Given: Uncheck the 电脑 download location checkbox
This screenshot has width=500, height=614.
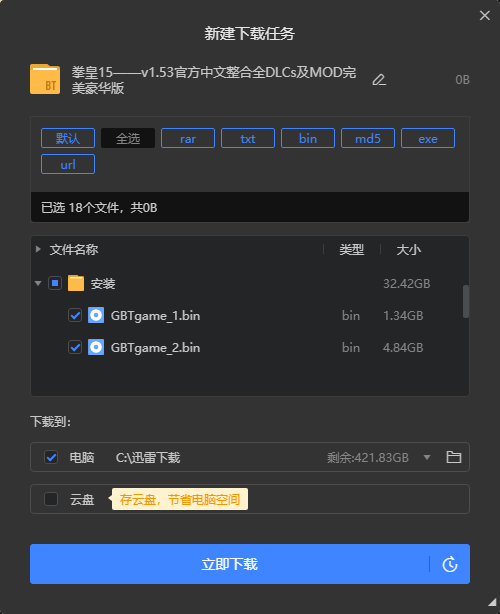Looking at the screenshot, I should 51,457.
